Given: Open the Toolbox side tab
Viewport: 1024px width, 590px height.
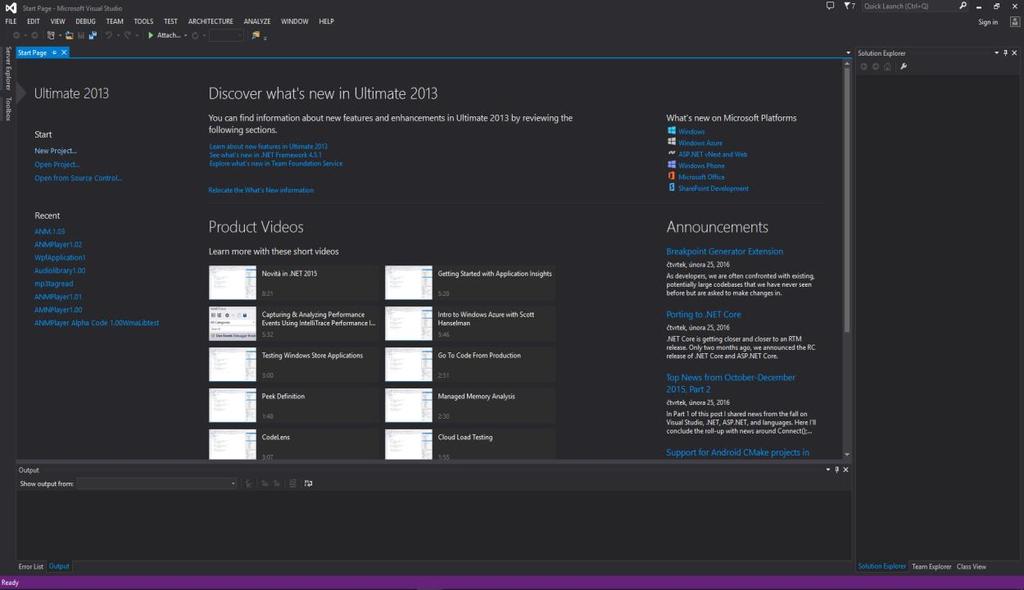Looking at the screenshot, I should (8, 108).
